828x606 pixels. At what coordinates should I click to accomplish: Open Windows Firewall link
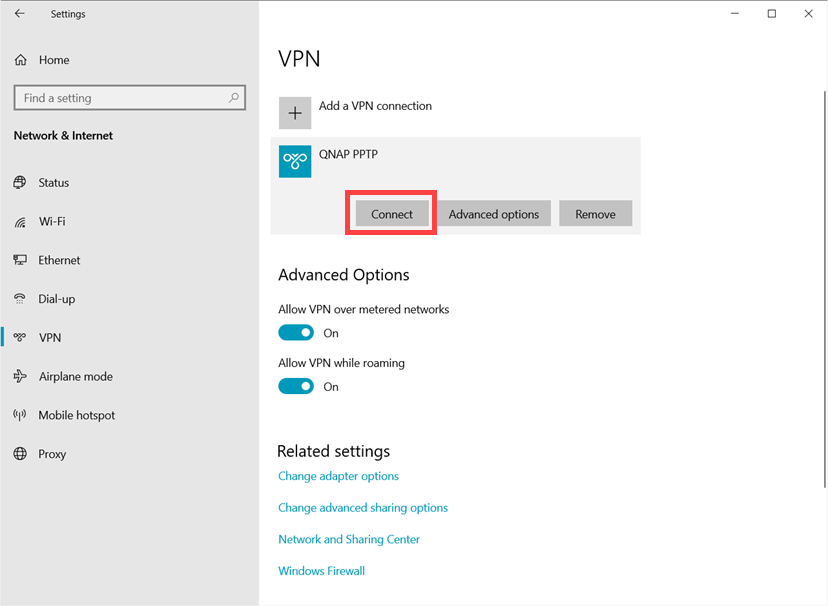(322, 571)
